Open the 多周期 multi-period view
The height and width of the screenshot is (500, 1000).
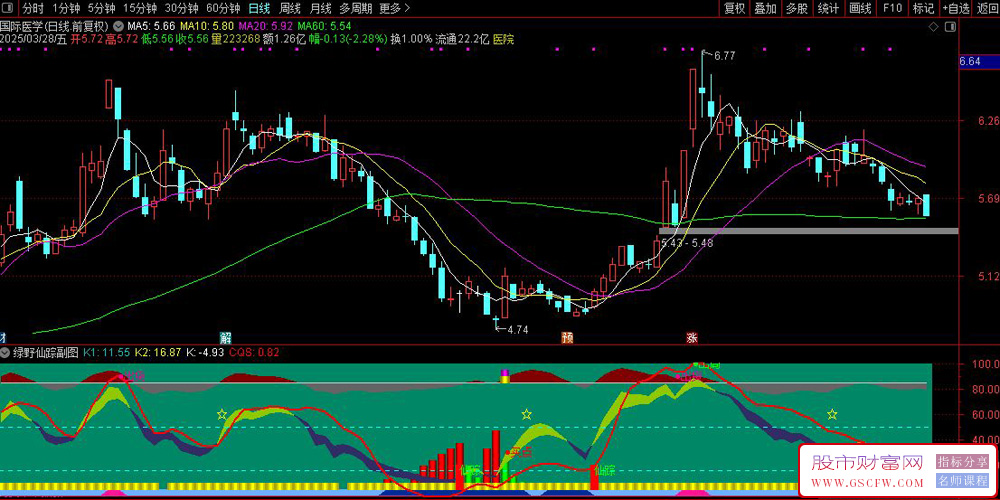355,8
